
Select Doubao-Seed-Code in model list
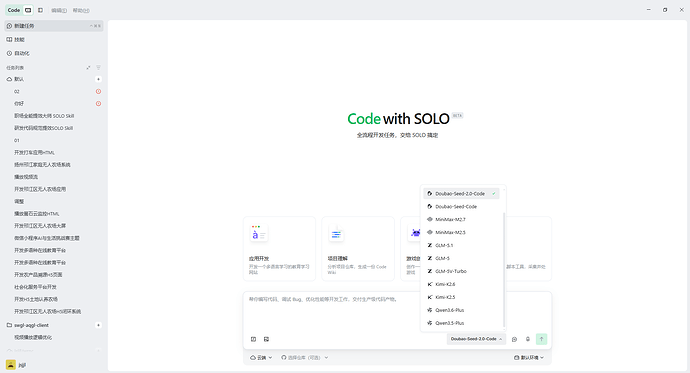click(461, 207)
